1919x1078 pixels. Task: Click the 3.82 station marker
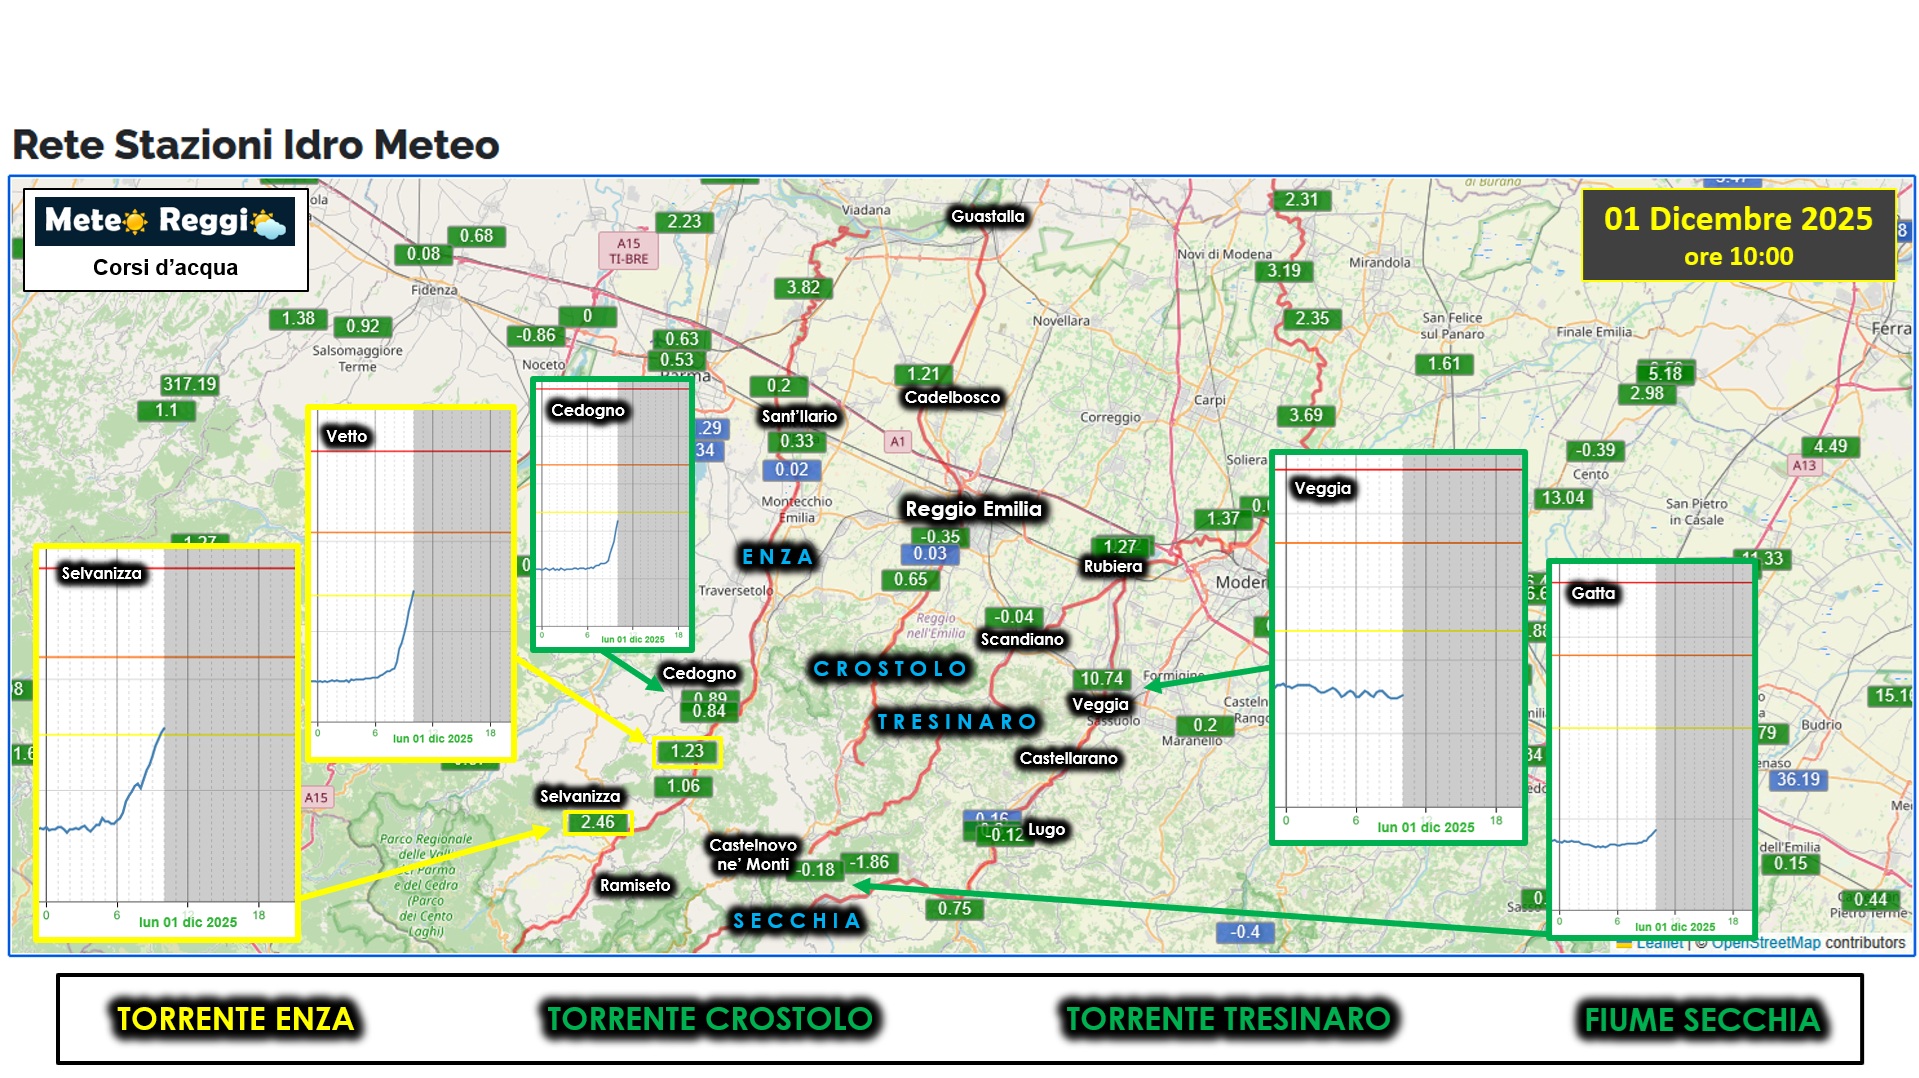(802, 288)
